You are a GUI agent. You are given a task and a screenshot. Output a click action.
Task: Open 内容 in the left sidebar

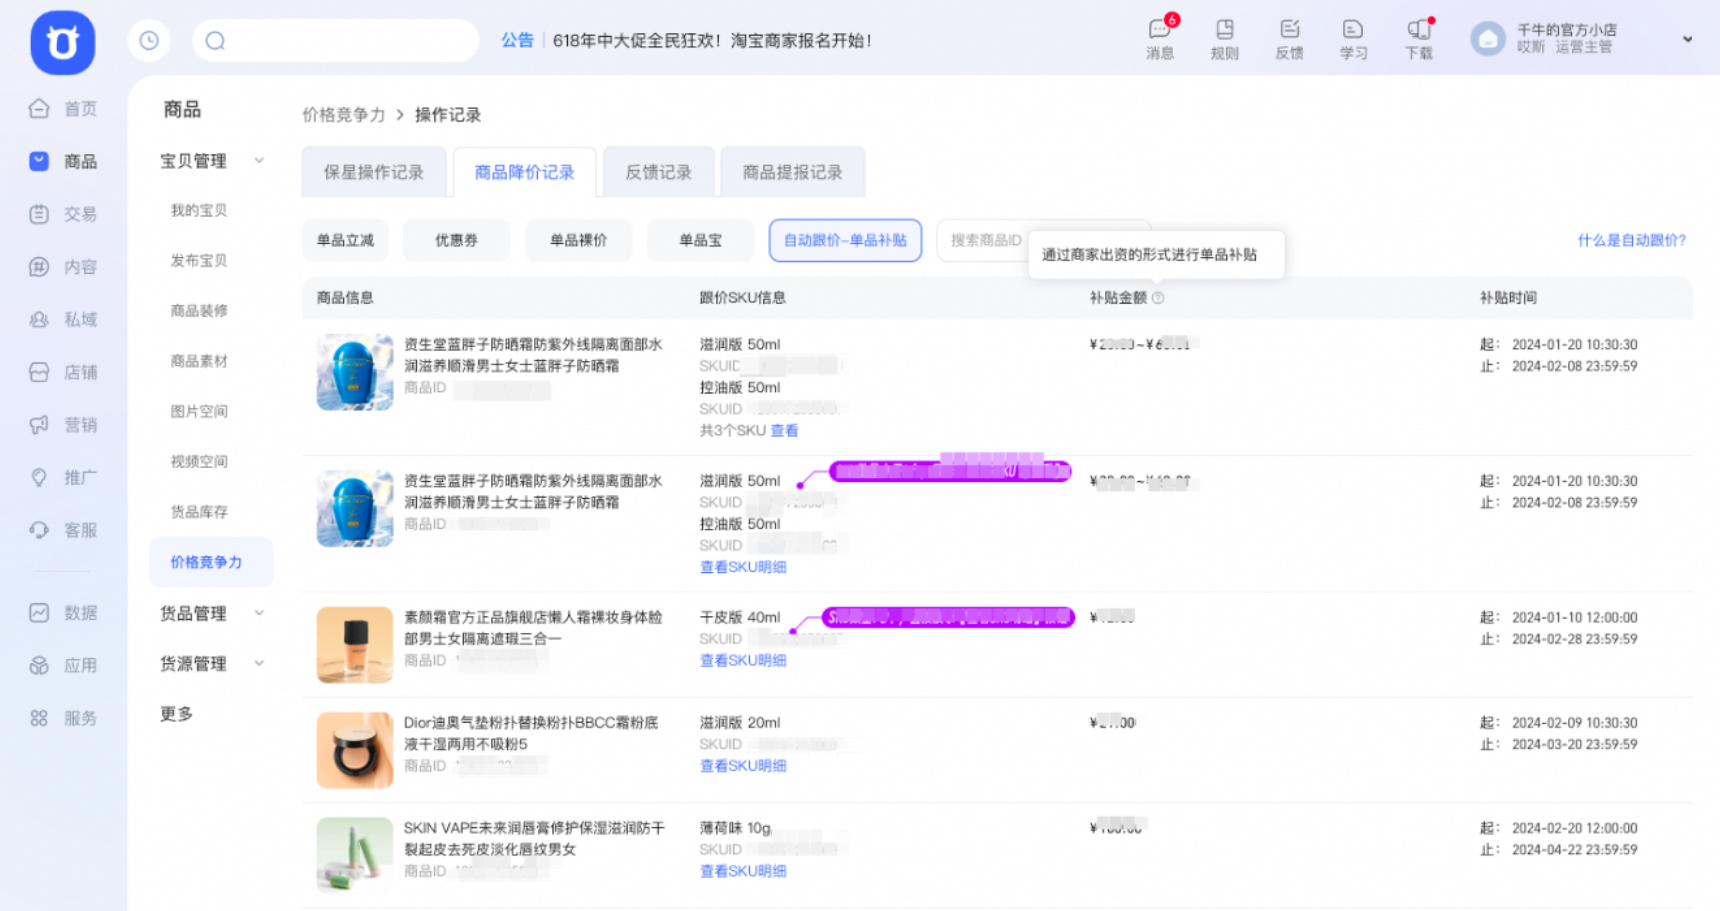pos(64,267)
